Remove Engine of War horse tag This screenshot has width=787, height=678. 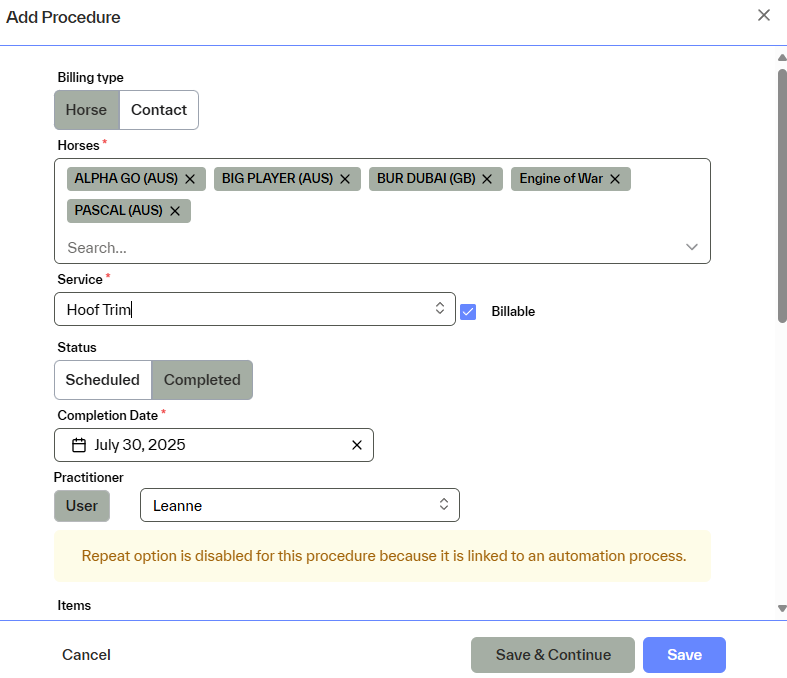[615, 179]
